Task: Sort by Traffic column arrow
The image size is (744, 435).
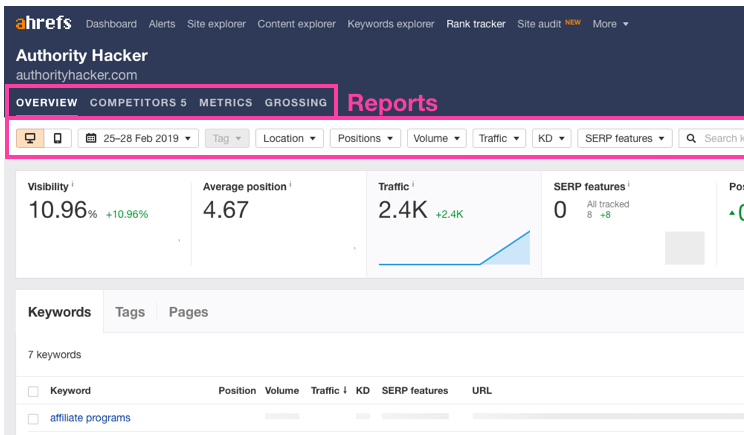Action: point(345,390)
